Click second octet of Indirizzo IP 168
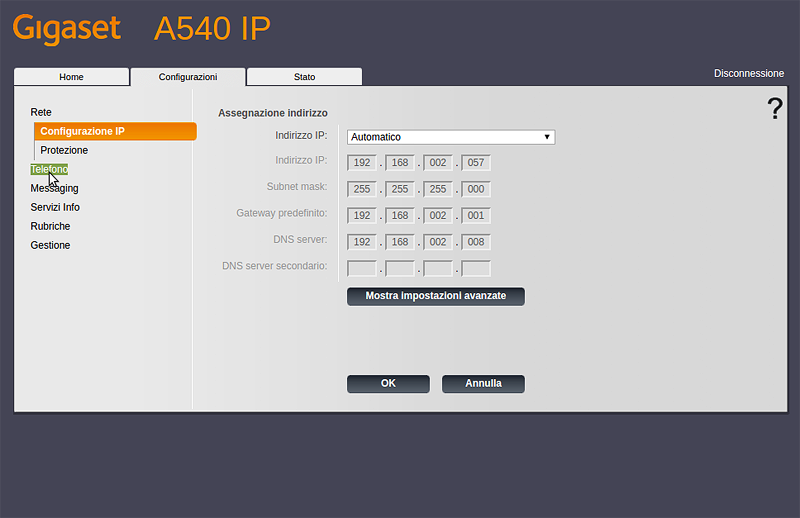Image resolution: width=800 pixels, height=518 pixels. pyautogui.click(x=400, y=163)
